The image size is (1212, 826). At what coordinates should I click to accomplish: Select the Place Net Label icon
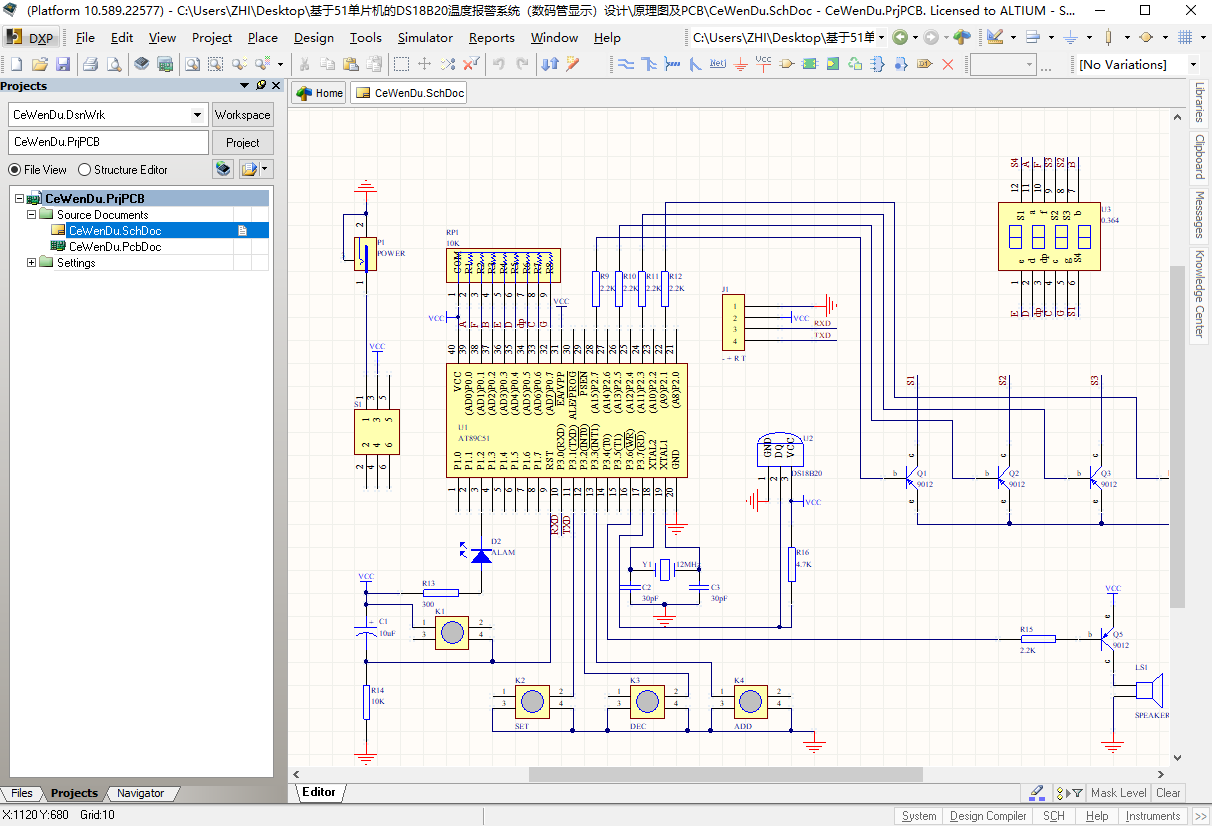(x=717, y=64)
